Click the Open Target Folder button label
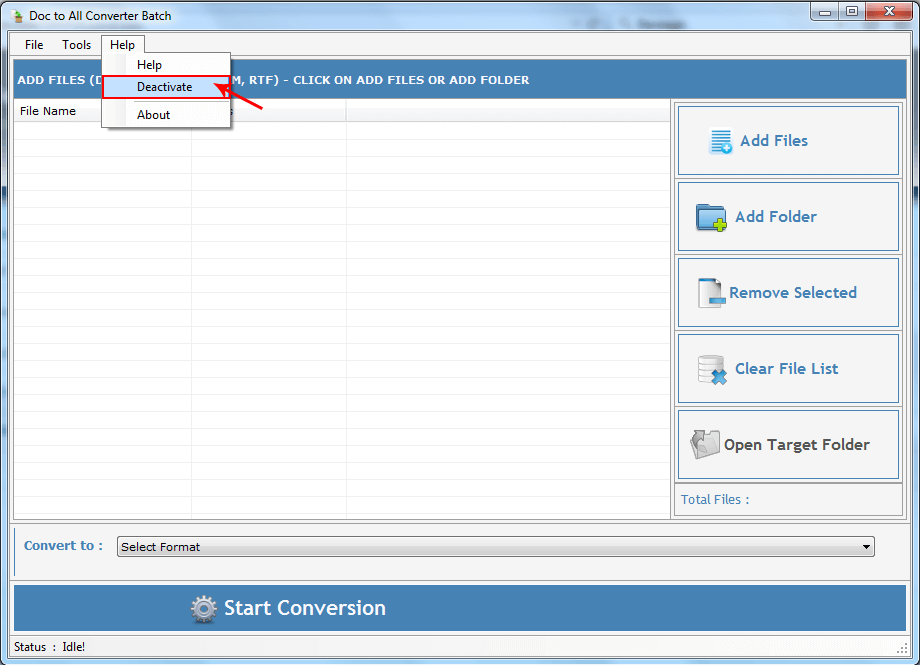 (x=796, y=445)
